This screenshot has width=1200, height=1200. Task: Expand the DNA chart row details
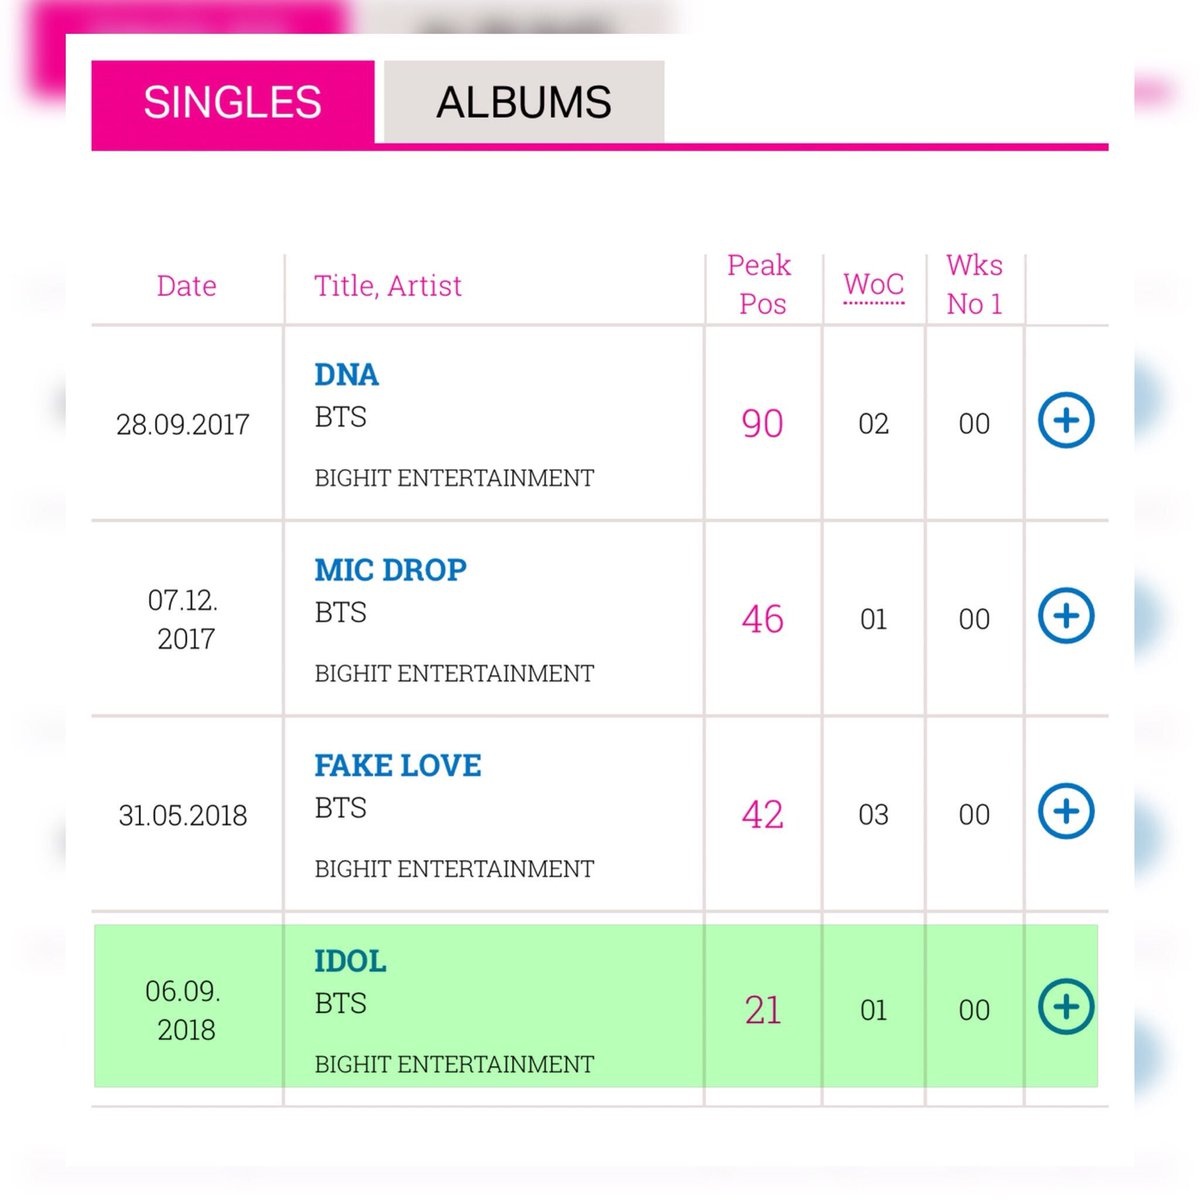click(1066, 421)
